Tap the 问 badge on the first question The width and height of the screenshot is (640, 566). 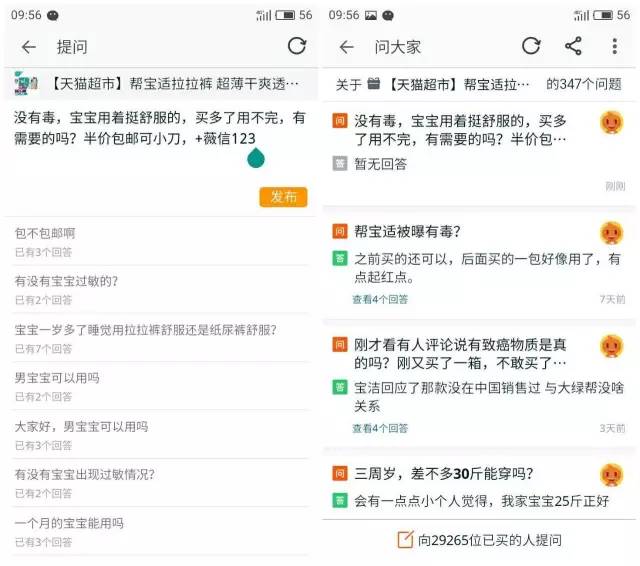point(340,121)
